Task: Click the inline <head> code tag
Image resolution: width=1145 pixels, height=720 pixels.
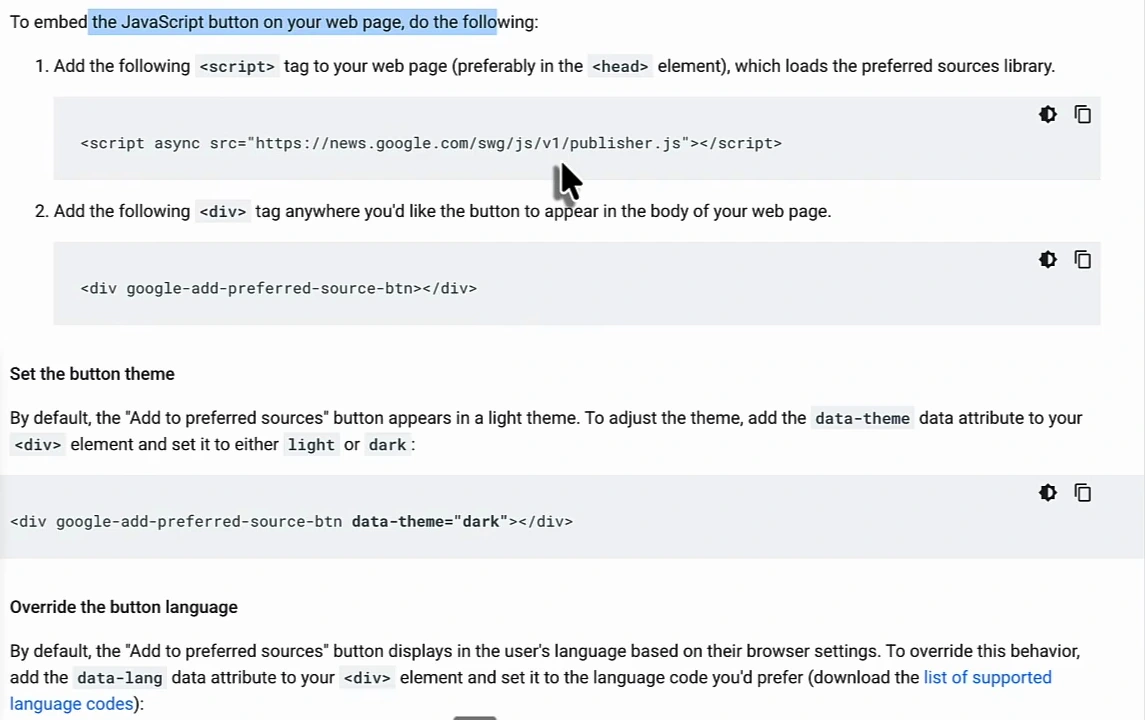Action: pos(620,66)
